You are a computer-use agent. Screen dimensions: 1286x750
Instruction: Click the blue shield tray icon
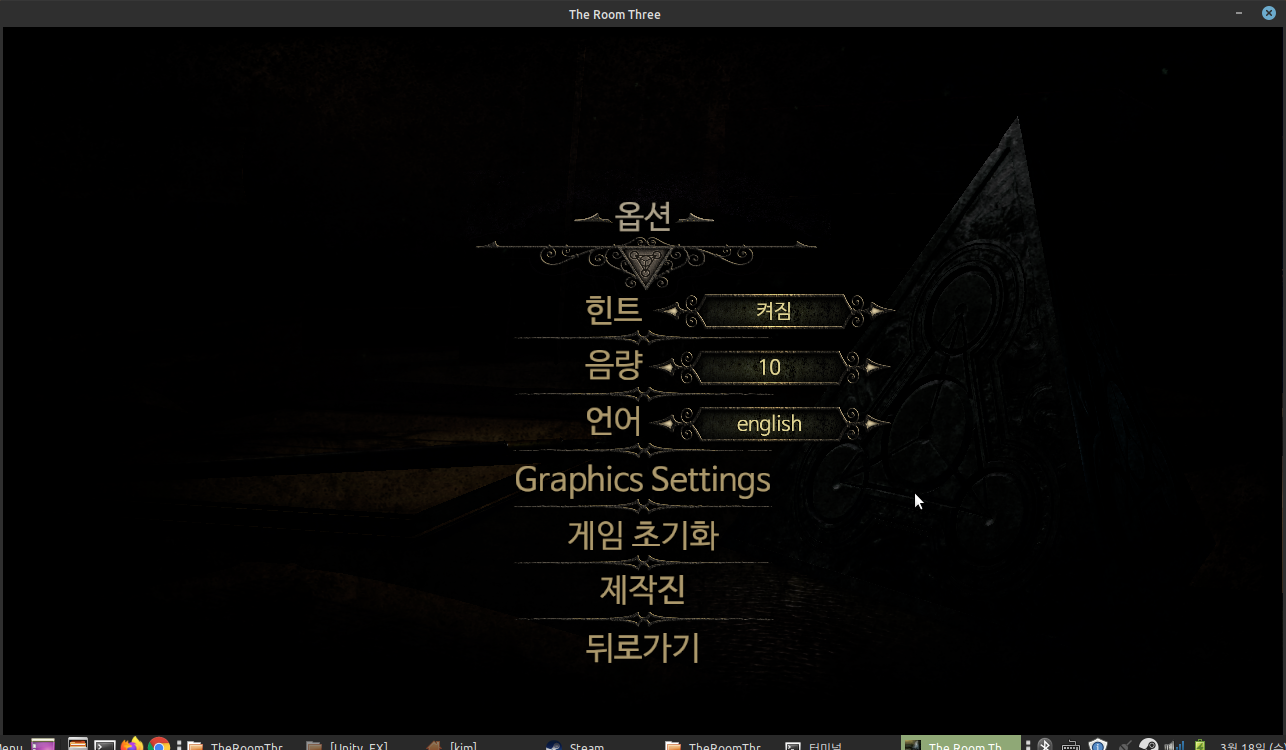(1098, 745)
